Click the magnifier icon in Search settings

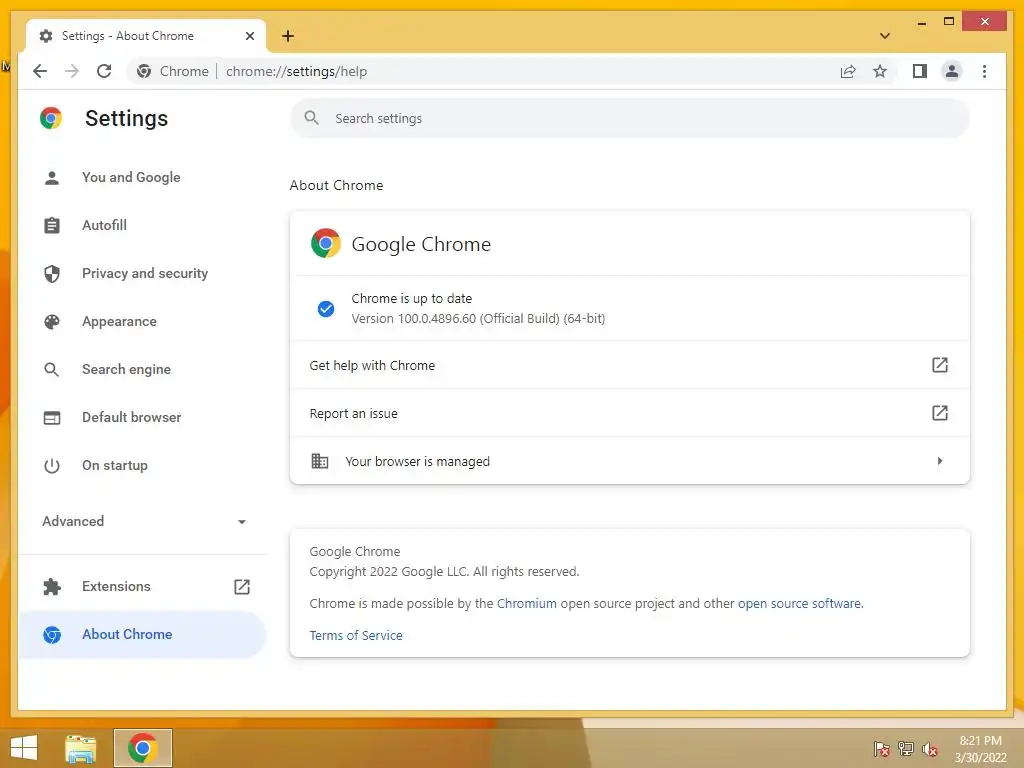point(312,118)
